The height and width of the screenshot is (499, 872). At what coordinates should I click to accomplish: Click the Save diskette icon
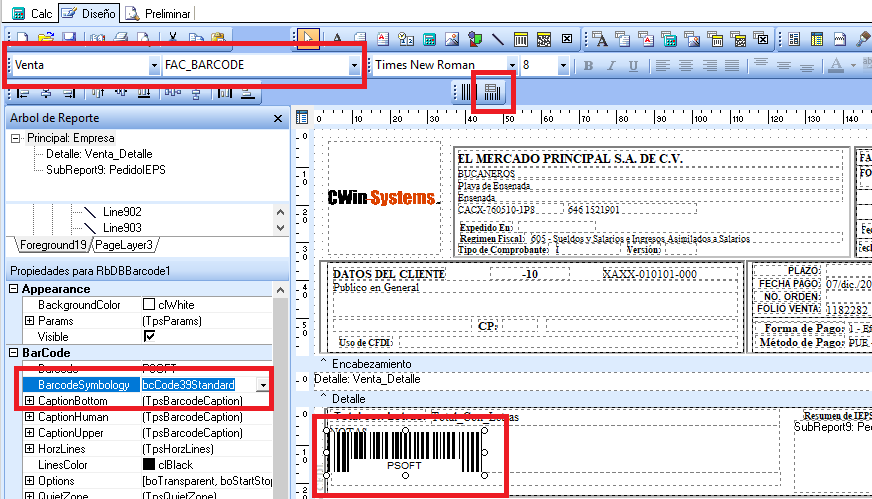click(70, 40)
